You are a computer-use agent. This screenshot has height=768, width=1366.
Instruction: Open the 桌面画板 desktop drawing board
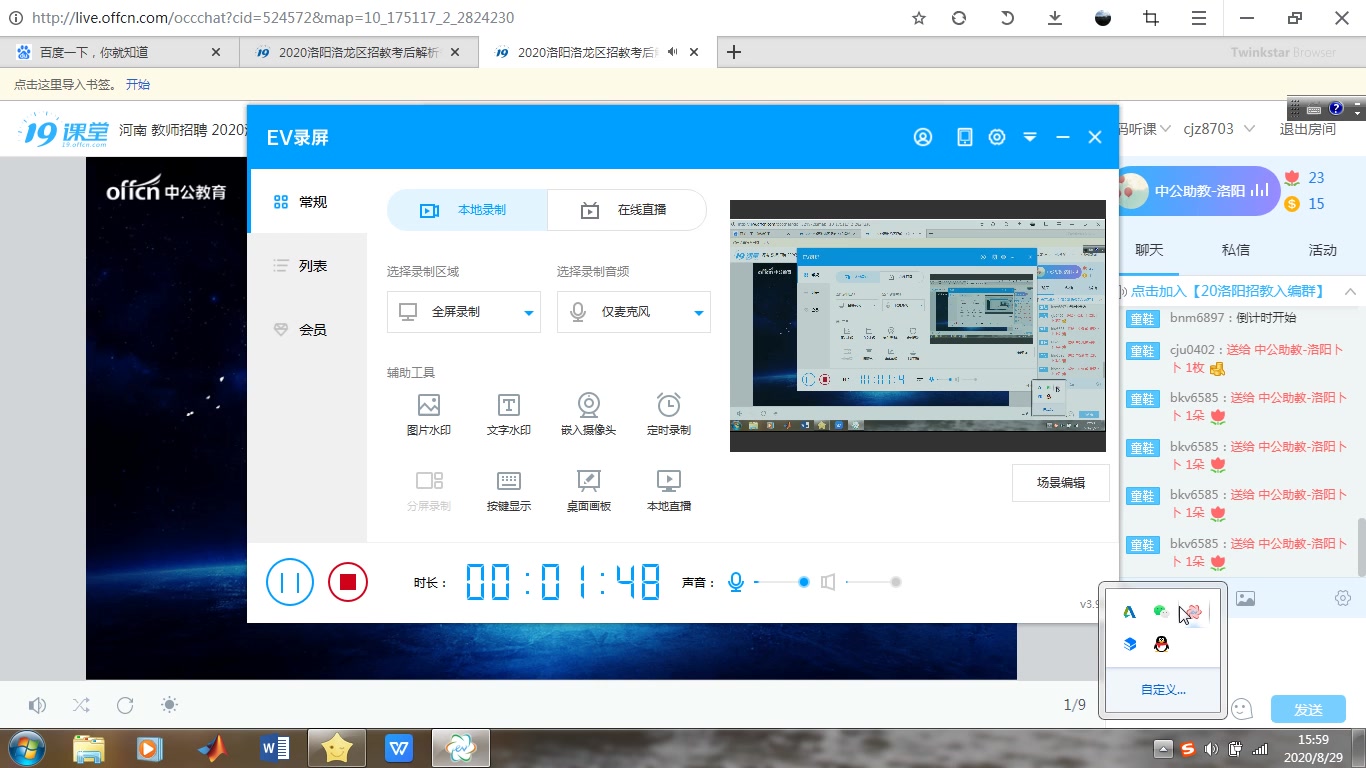click(x=588, y=490)
